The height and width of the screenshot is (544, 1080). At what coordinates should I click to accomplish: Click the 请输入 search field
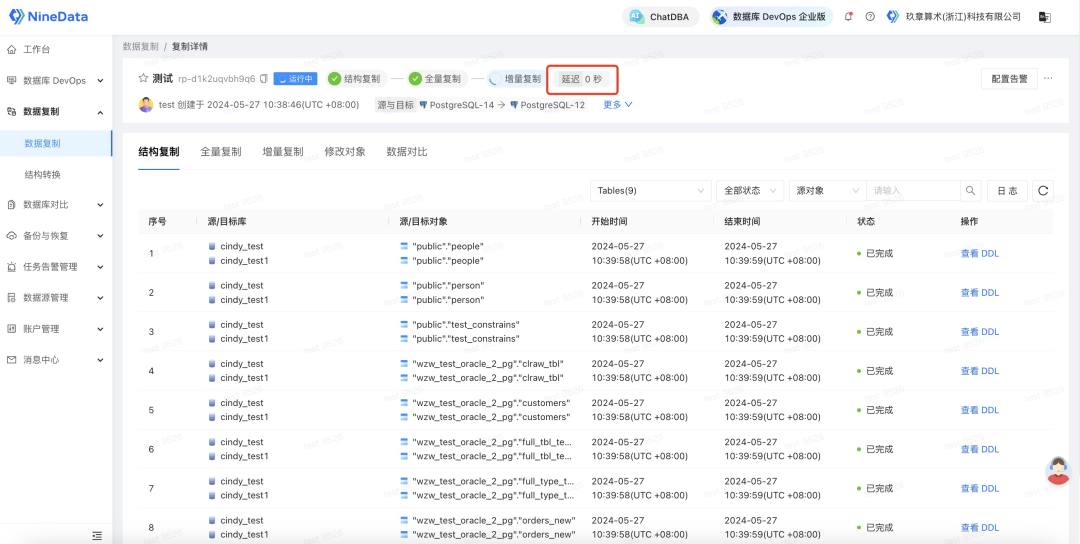coord(913,191)
